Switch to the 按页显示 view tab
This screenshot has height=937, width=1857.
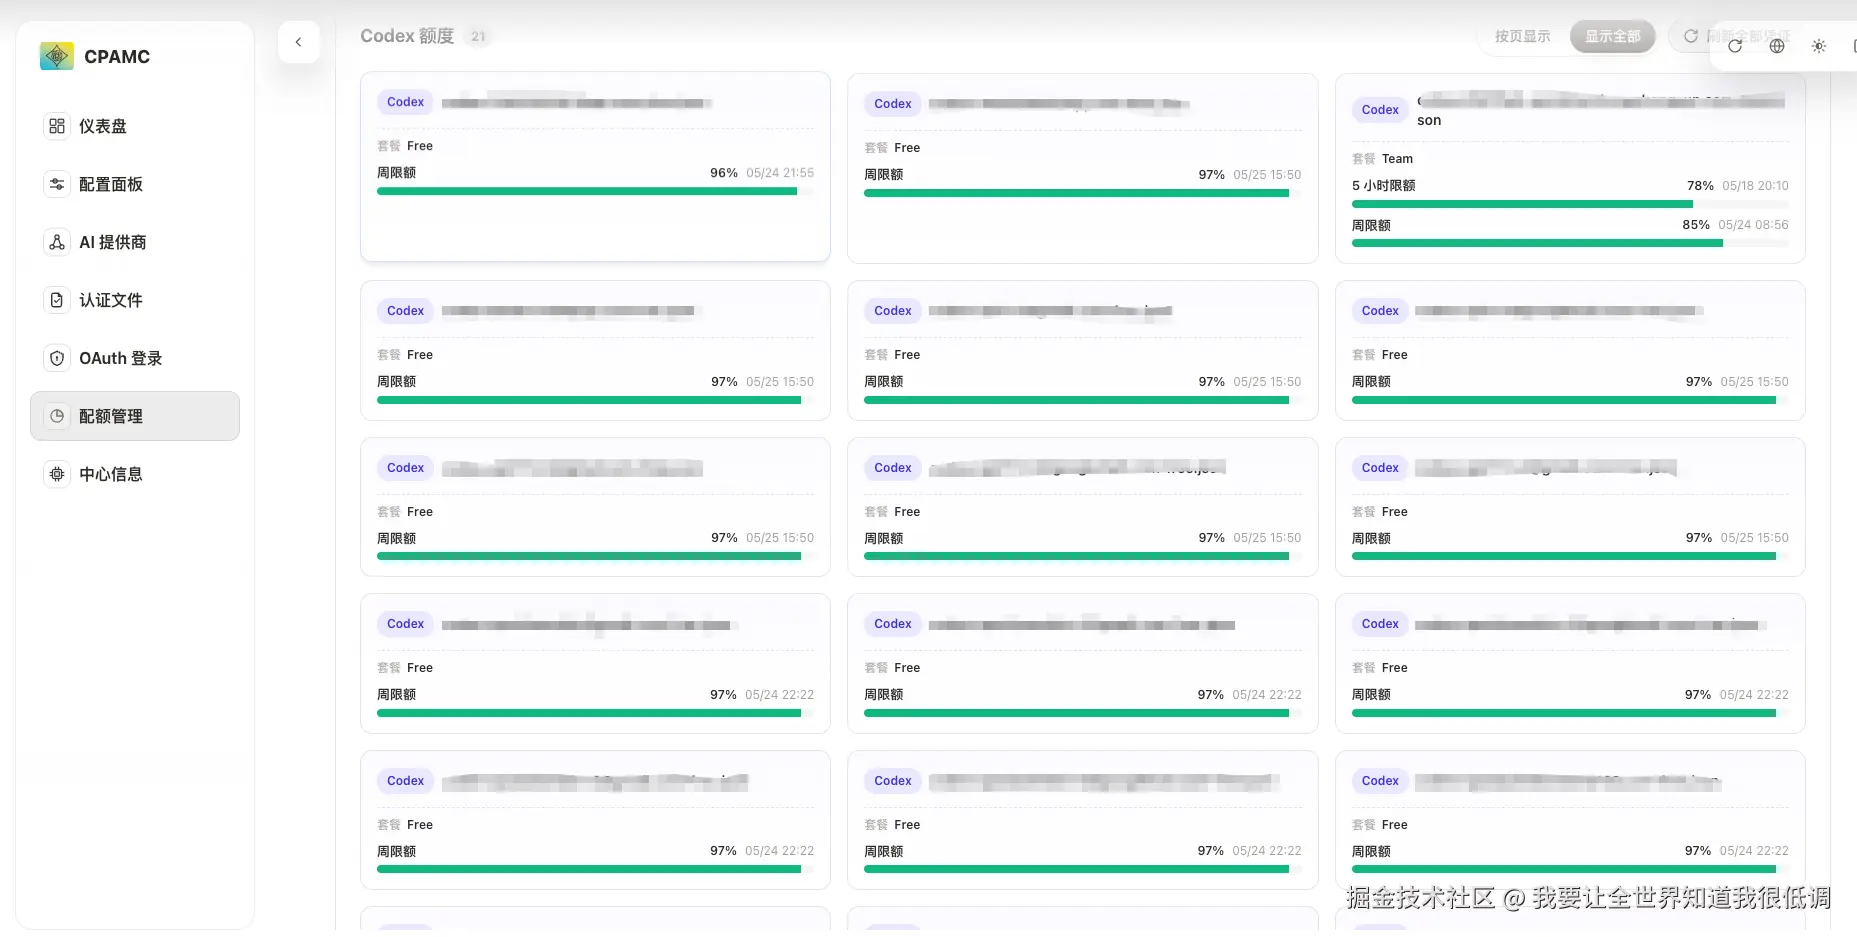(1522, 36)
